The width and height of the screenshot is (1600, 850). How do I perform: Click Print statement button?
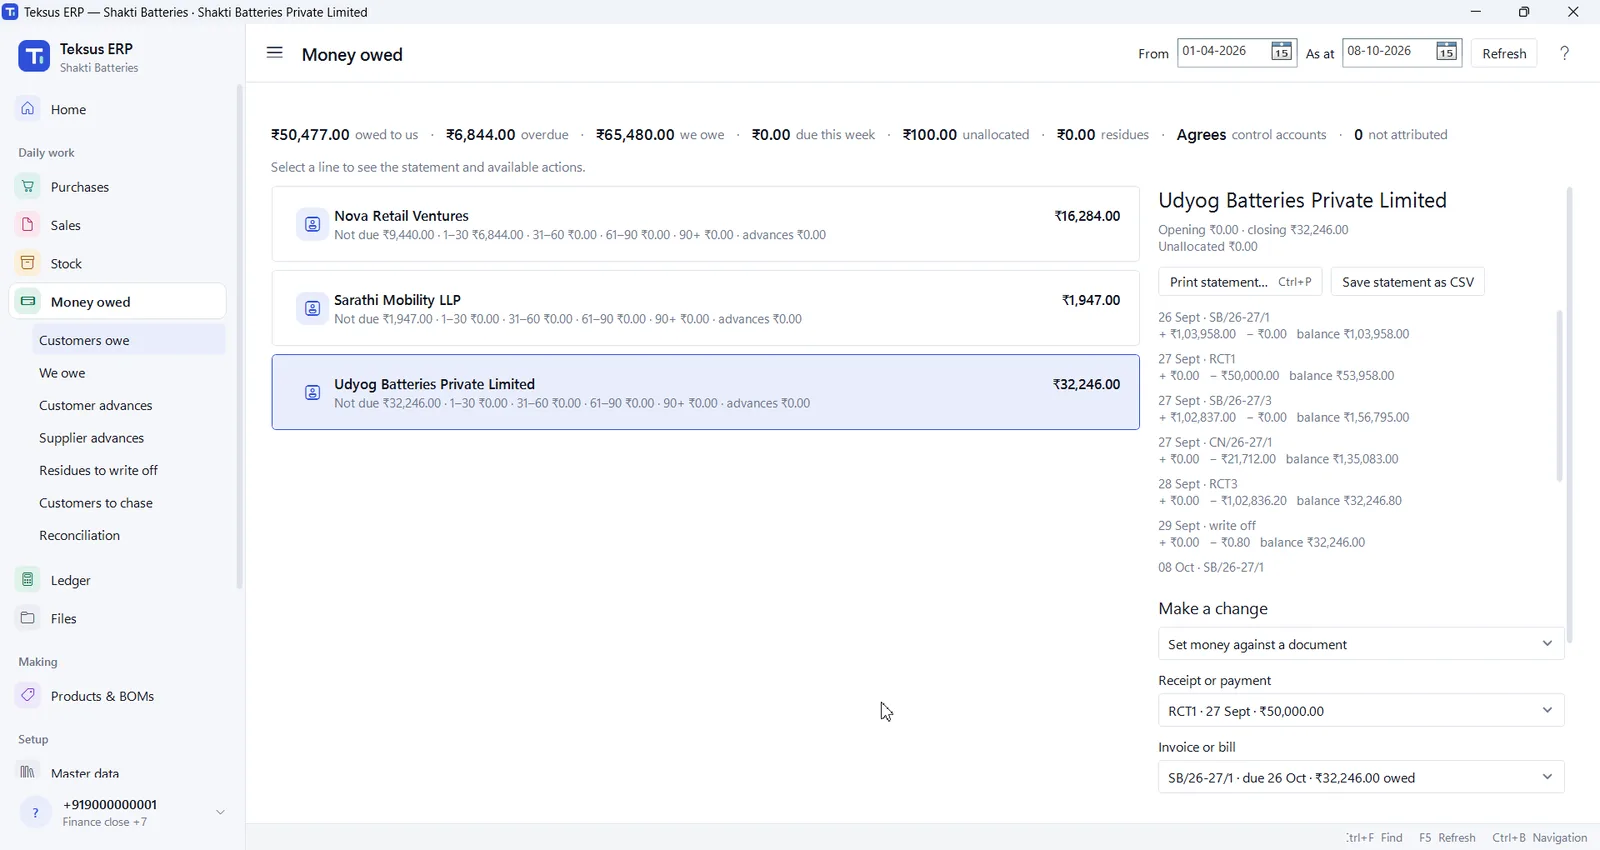click(1240, 282)
